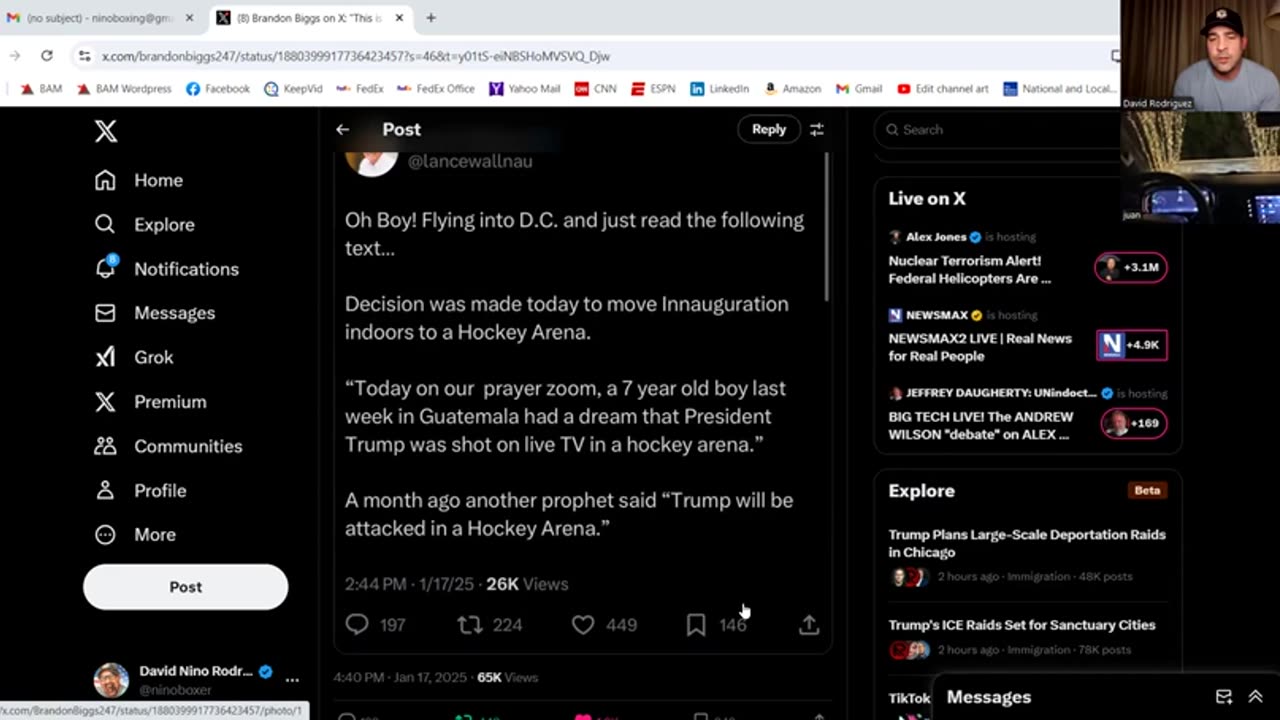The width and height of the screenshot is (1280, 720).
Task: Compose new message icon in Messages bar
Action: (1223, 697)
